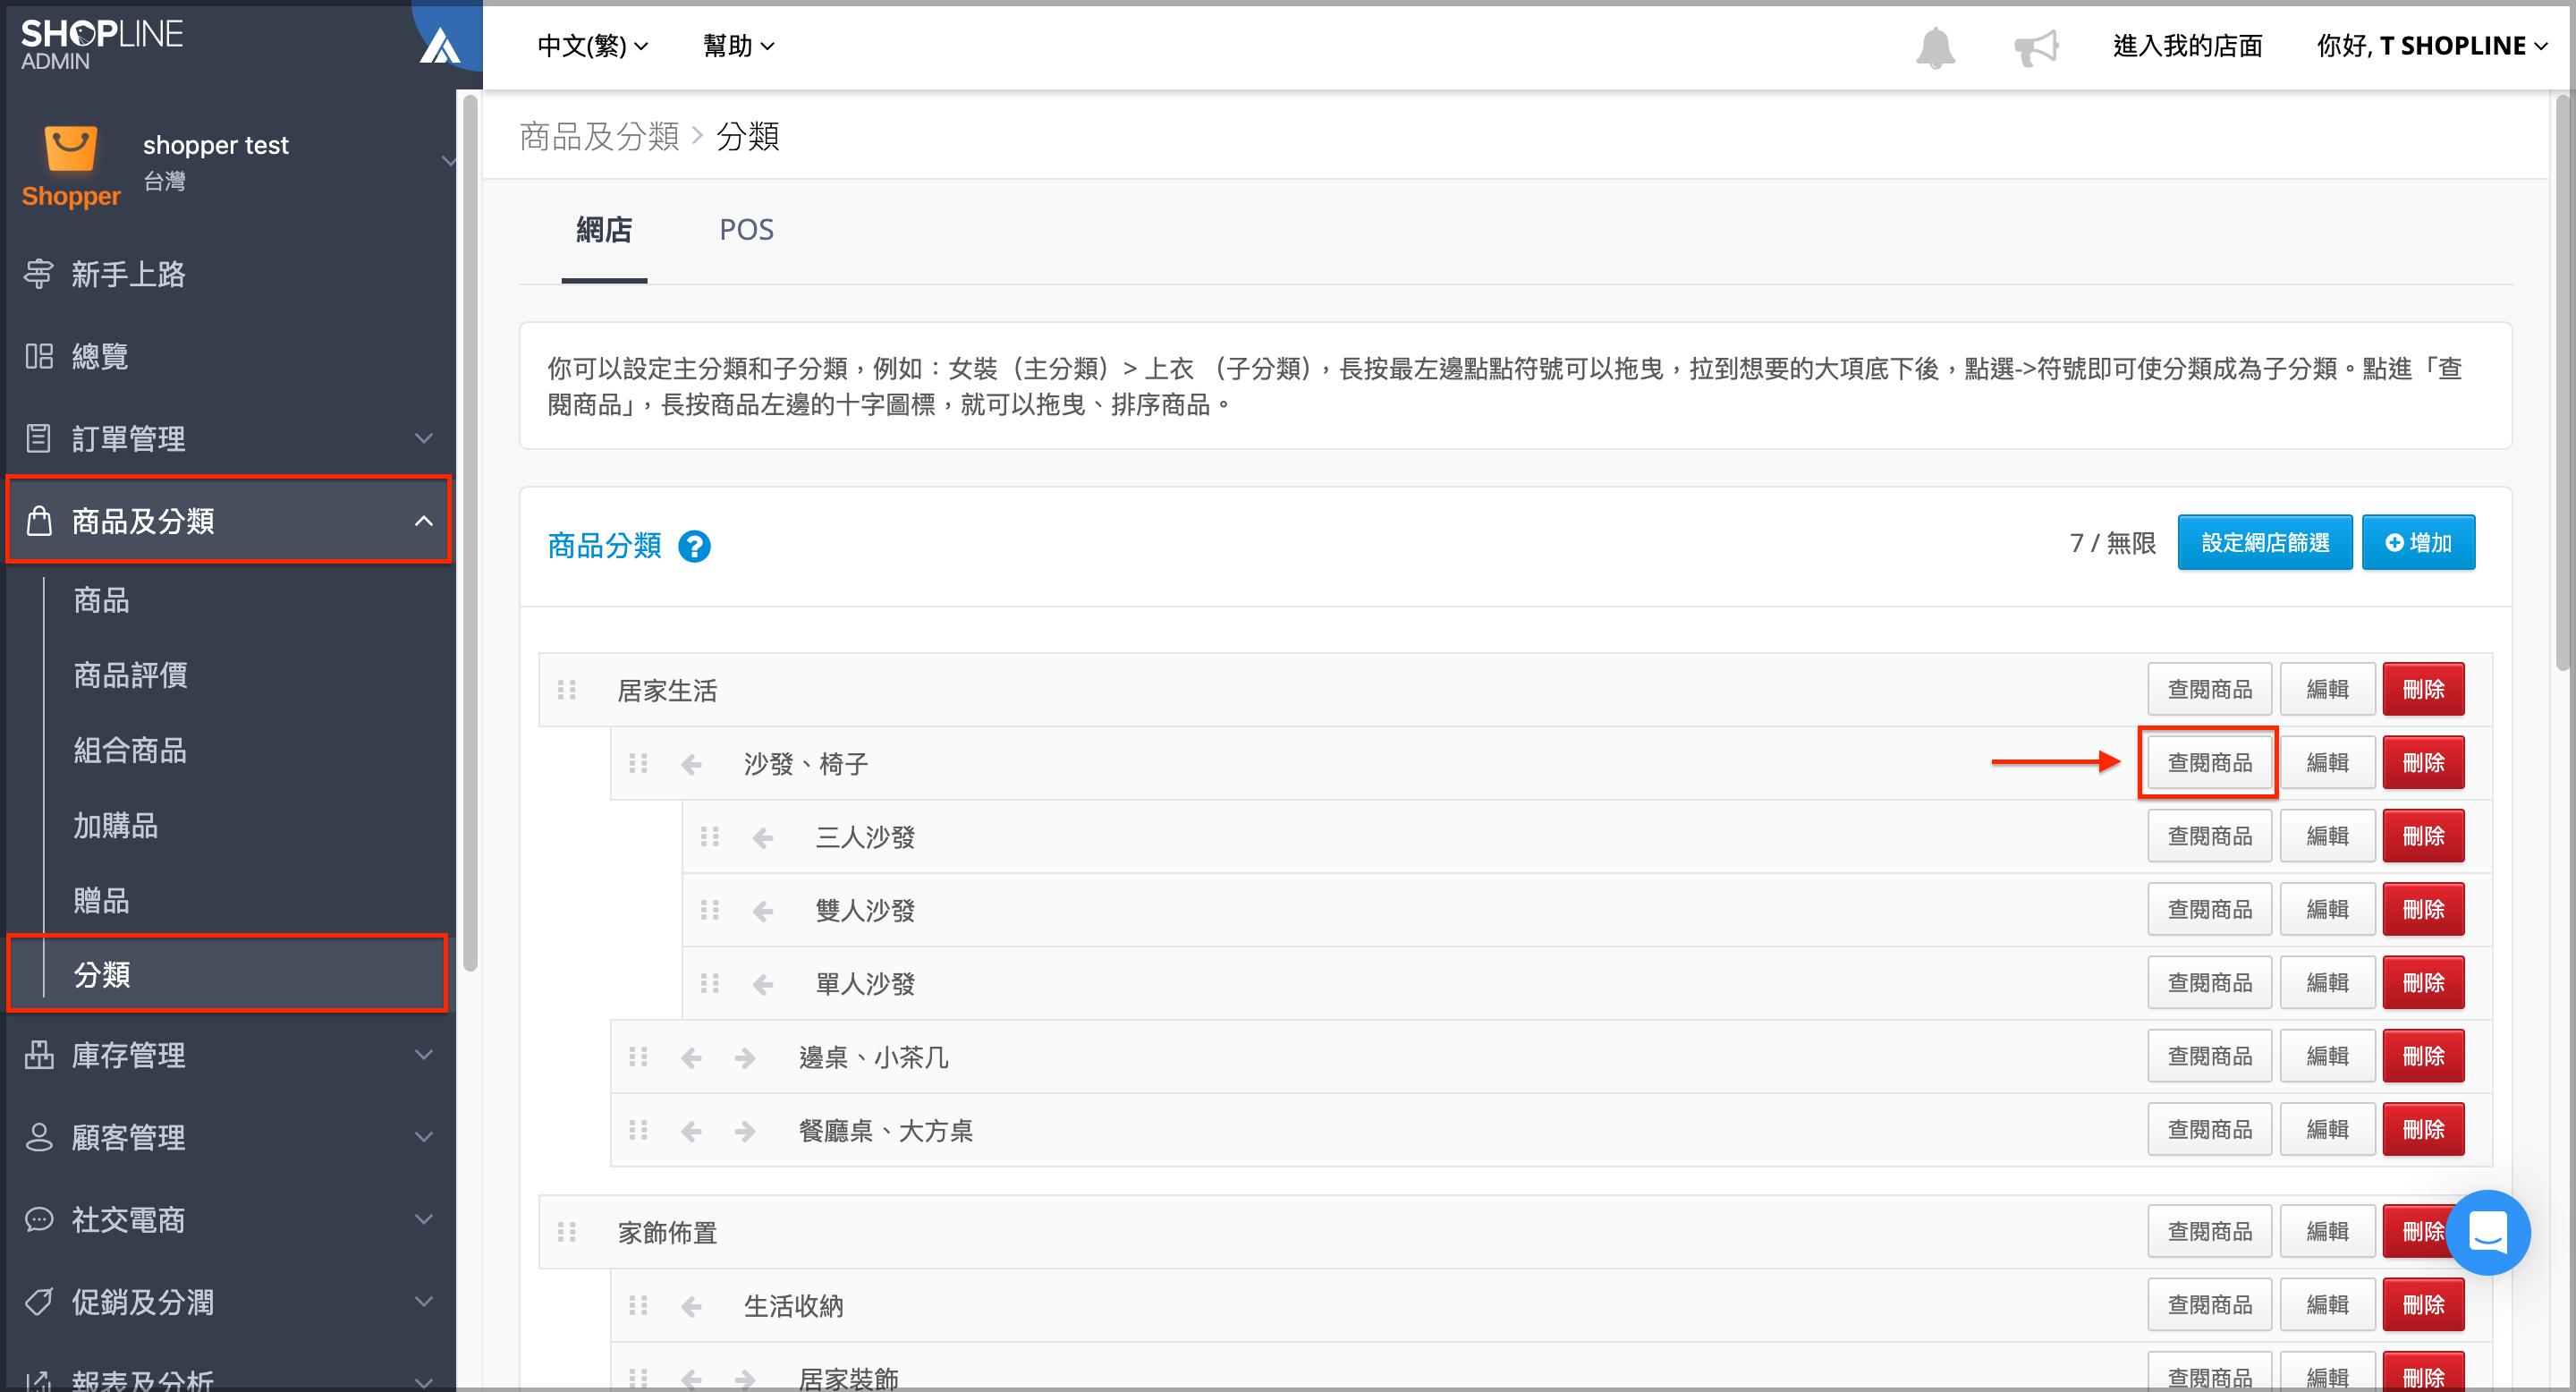This screenshot has width=2576, height=1392.
Task: Open 商品 submenu item
Action: 101,600
